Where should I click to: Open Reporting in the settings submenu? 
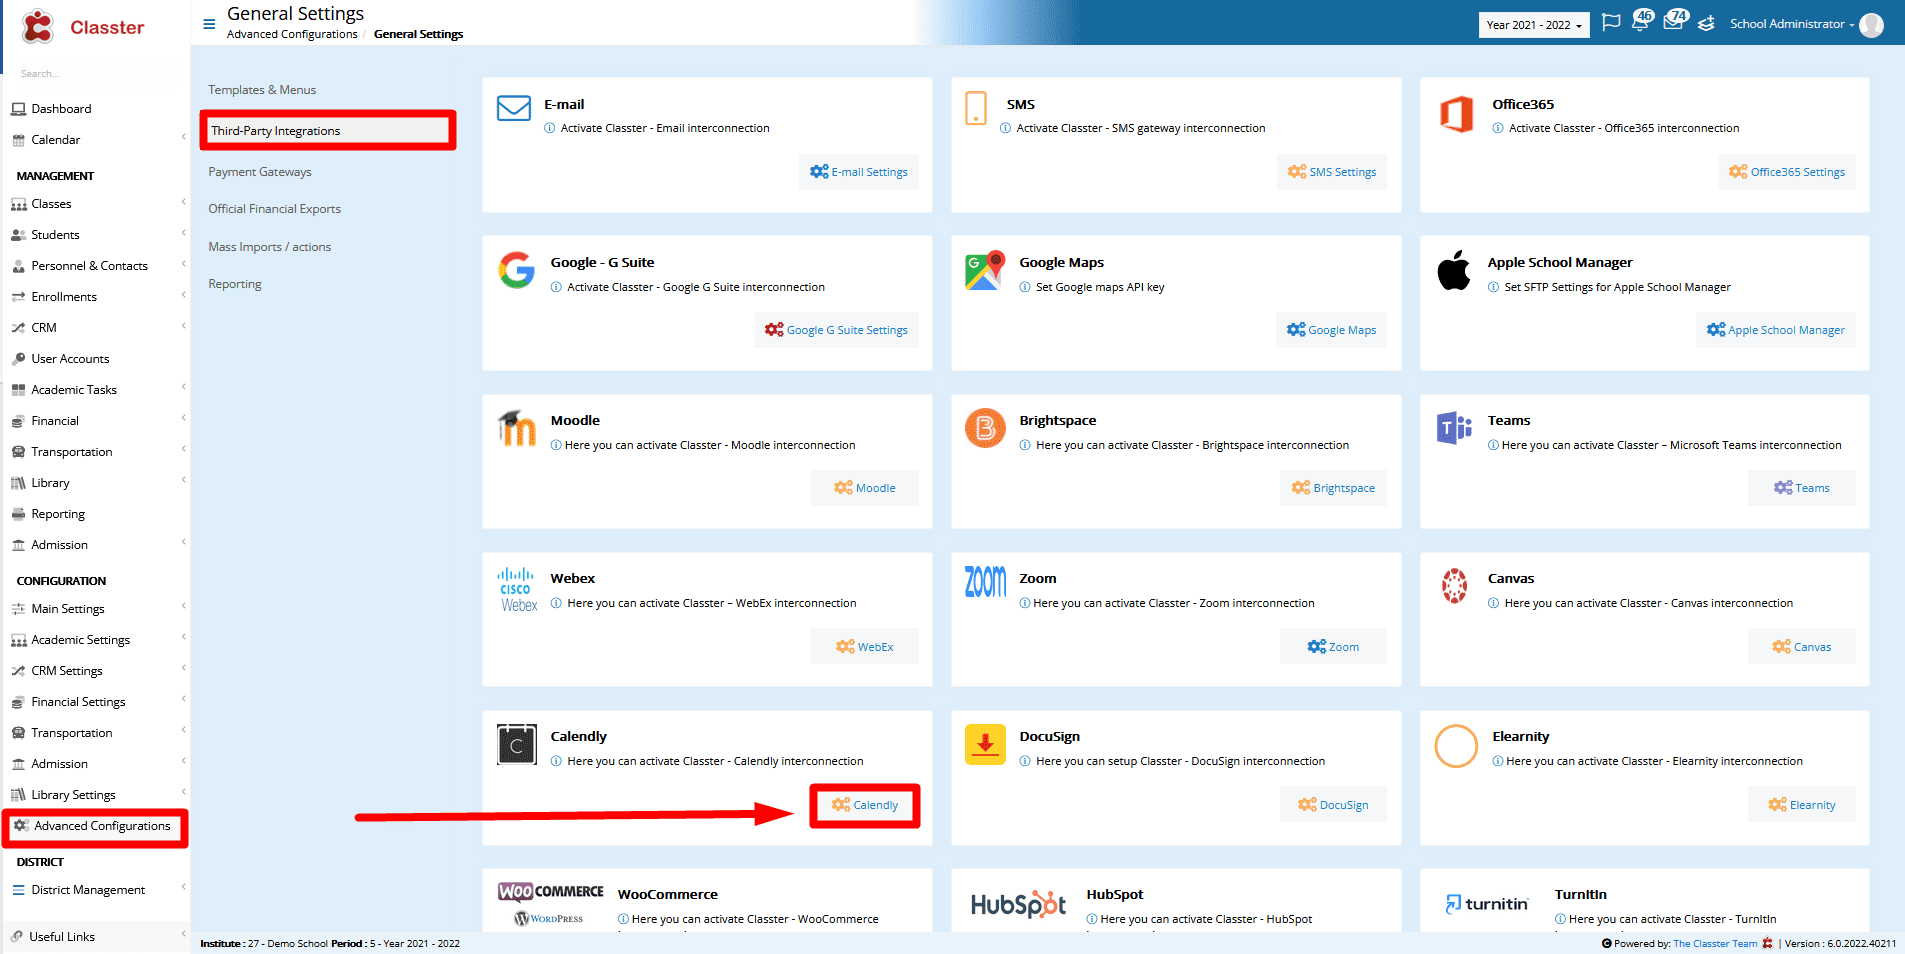(235, 284)
